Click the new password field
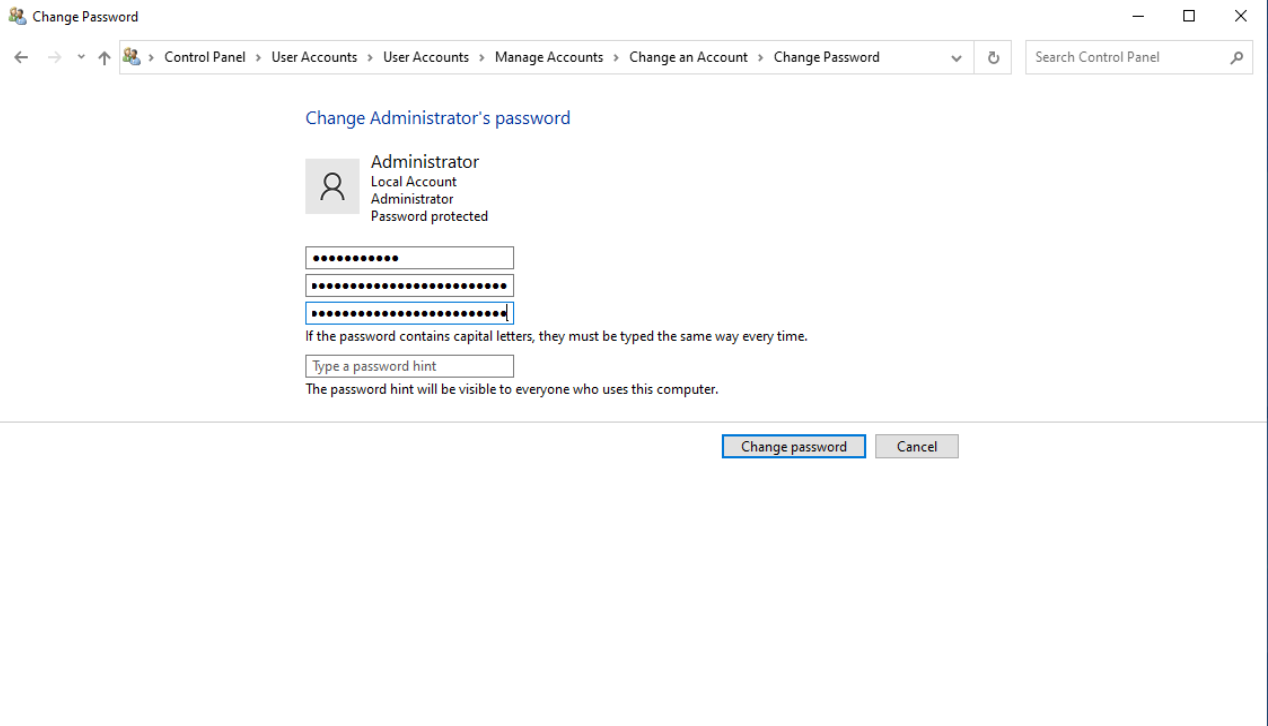The width and height of the screenshot is (1268, 726). [409, 286]
